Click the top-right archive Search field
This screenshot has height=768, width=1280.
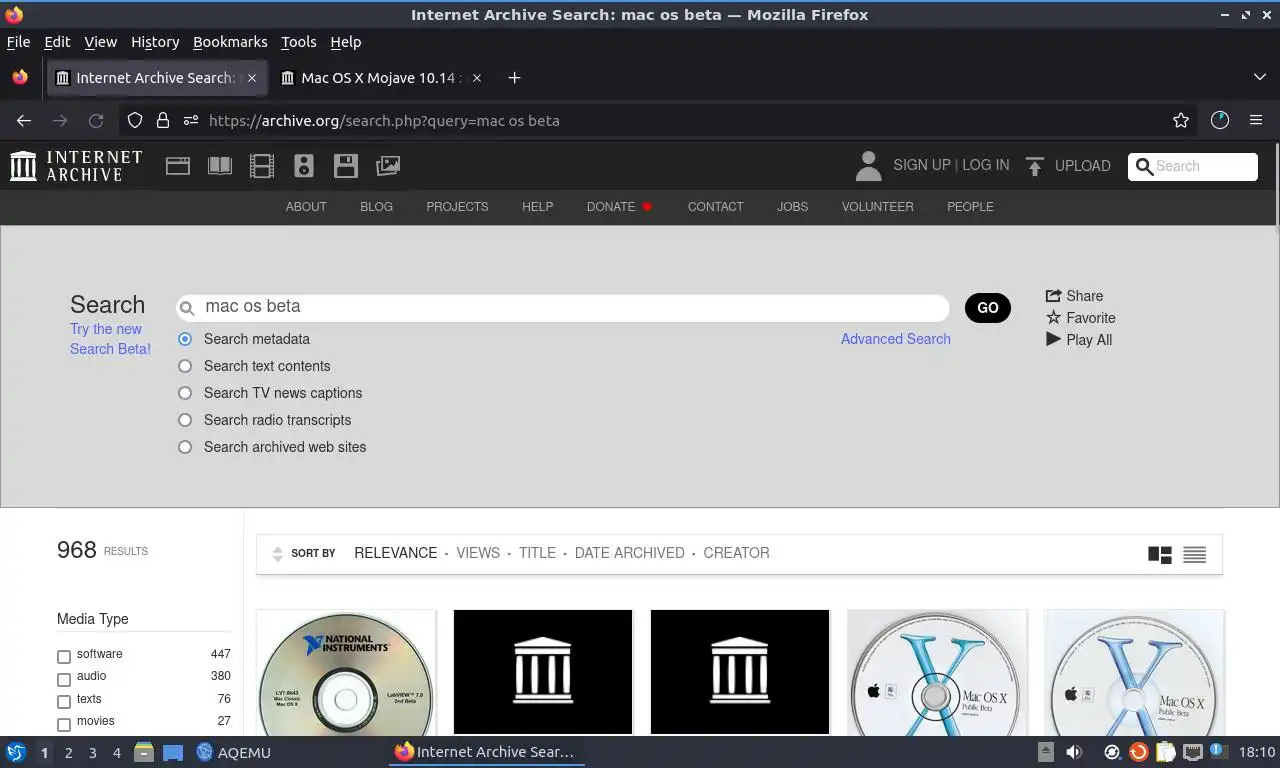click(x=1193, y=167)
